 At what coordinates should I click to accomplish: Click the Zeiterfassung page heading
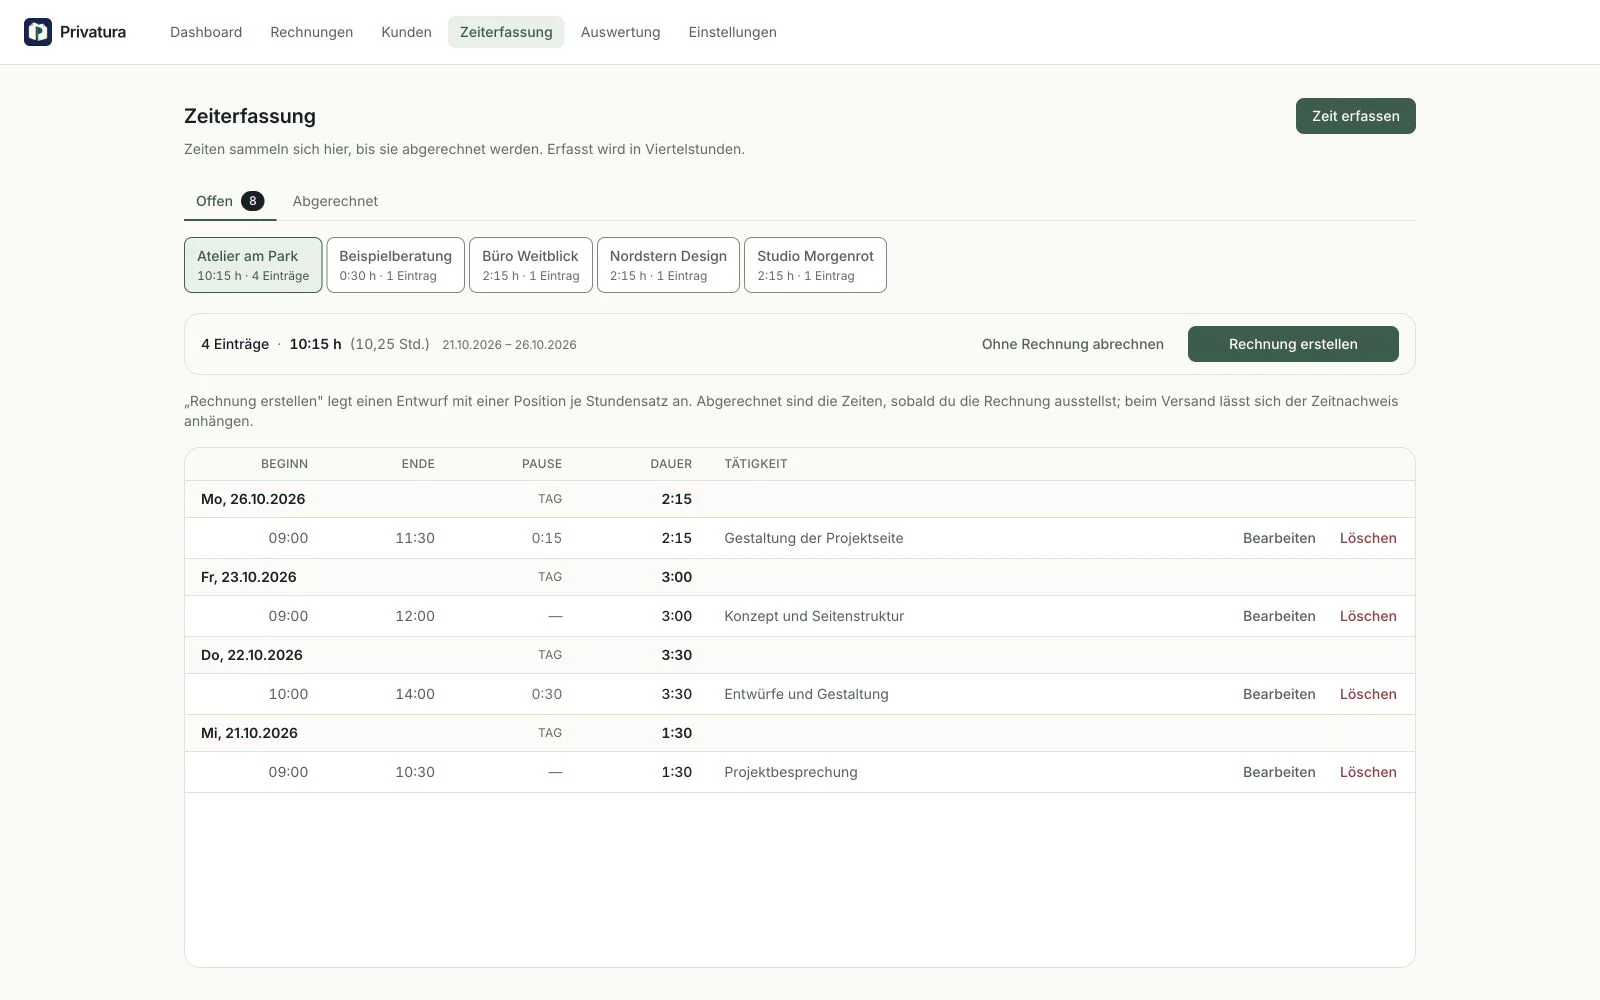250,116
